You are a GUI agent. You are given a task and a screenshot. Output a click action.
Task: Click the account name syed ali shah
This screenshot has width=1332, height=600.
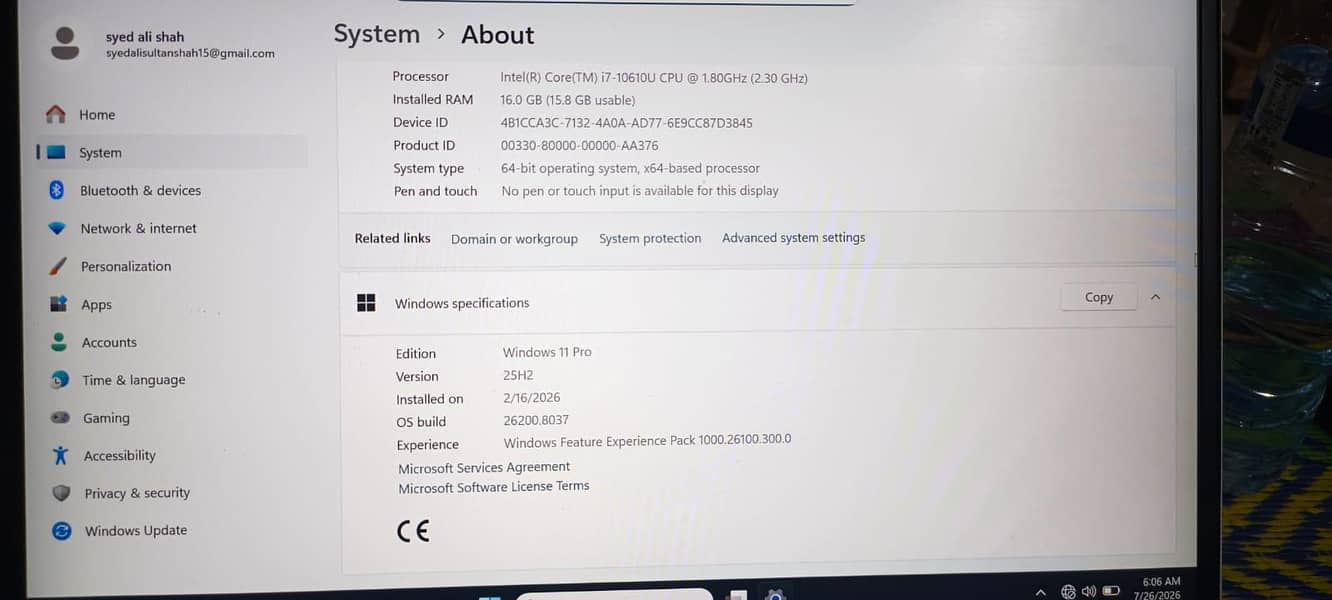tap(145, 37)
